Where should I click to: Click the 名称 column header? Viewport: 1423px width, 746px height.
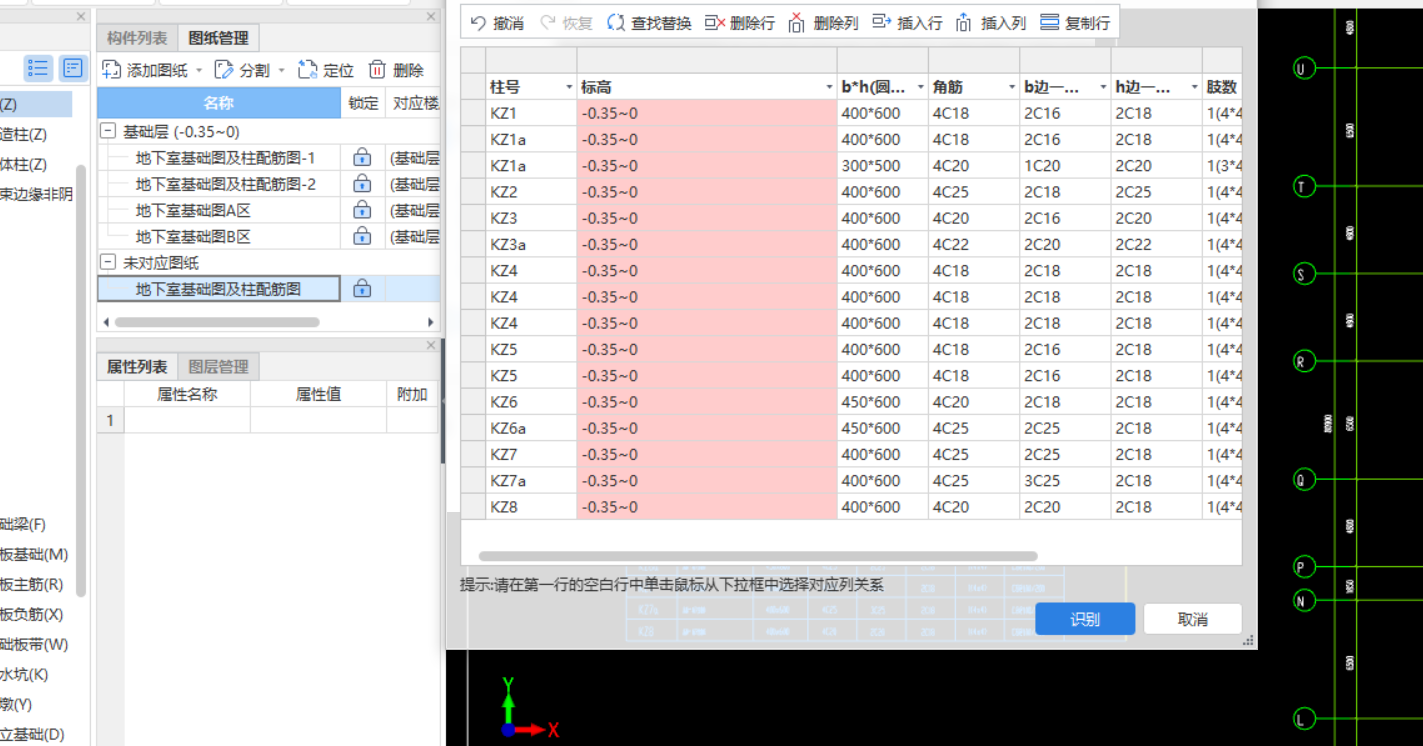click(x=219, y=103)
